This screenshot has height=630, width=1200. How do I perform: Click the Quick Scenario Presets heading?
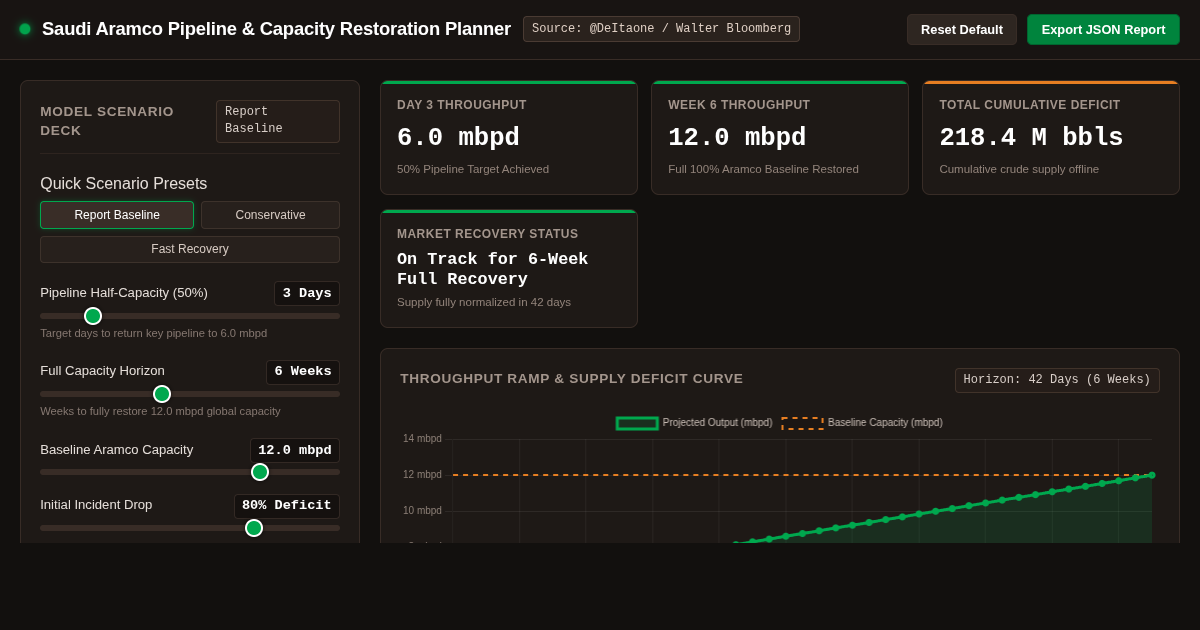tap(124, 184)
